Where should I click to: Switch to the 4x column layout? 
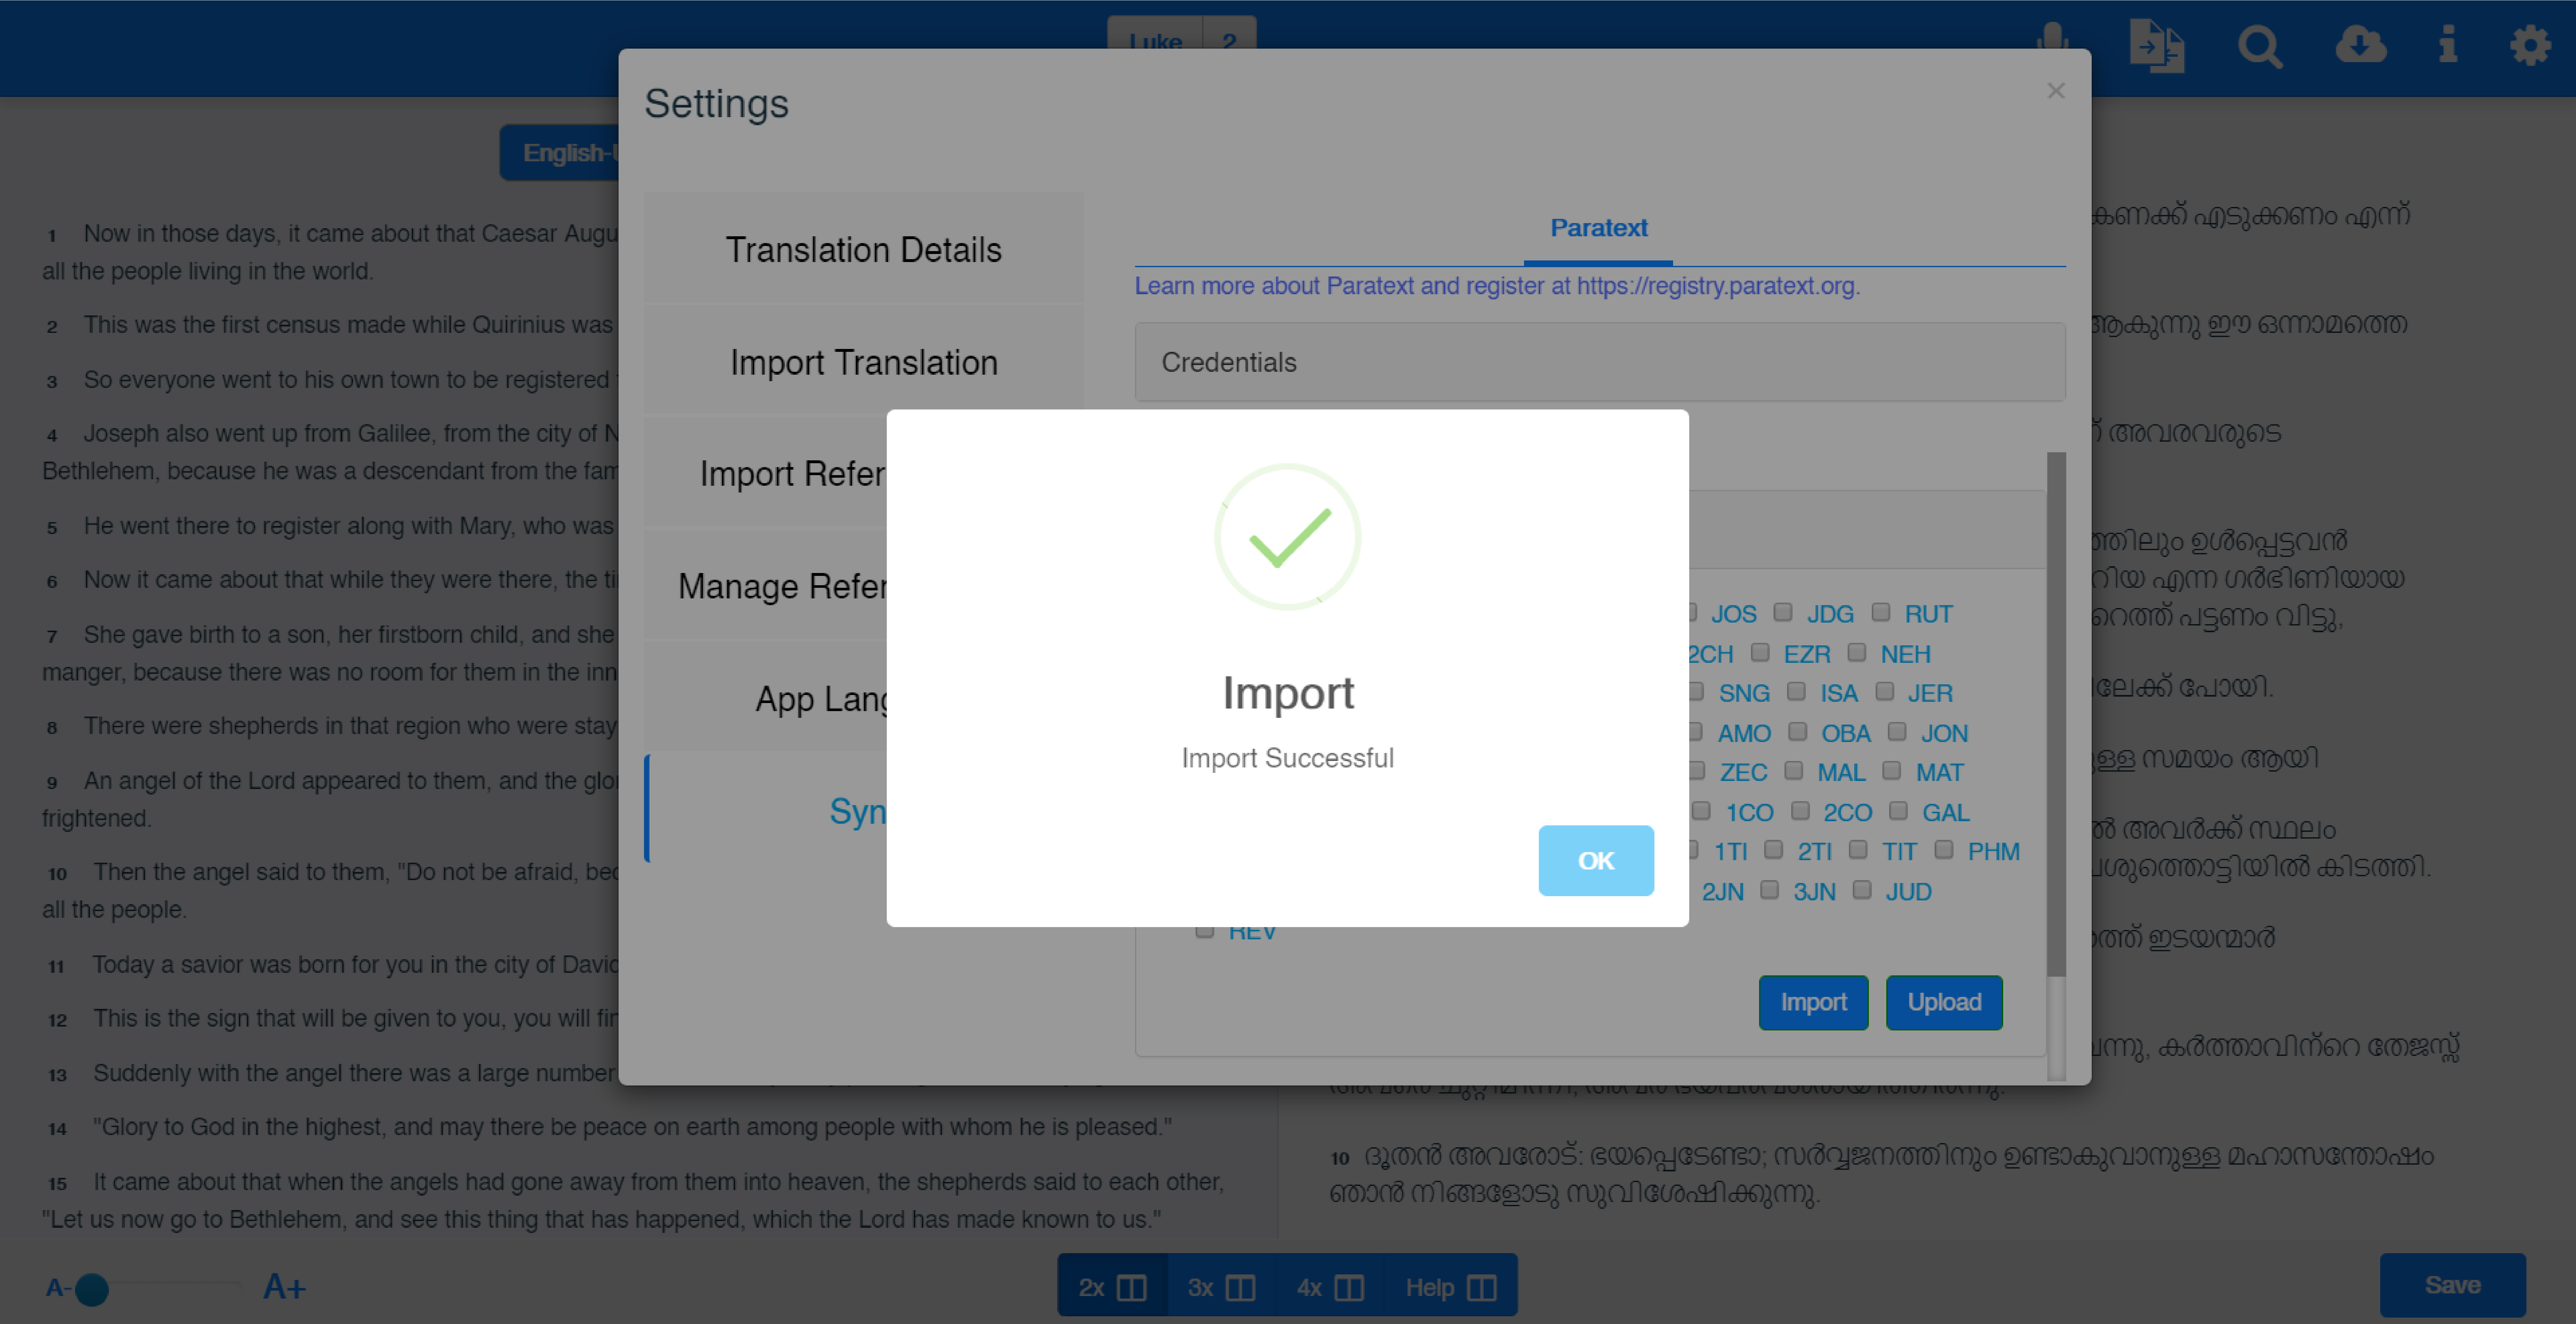click(1330, 1286)
